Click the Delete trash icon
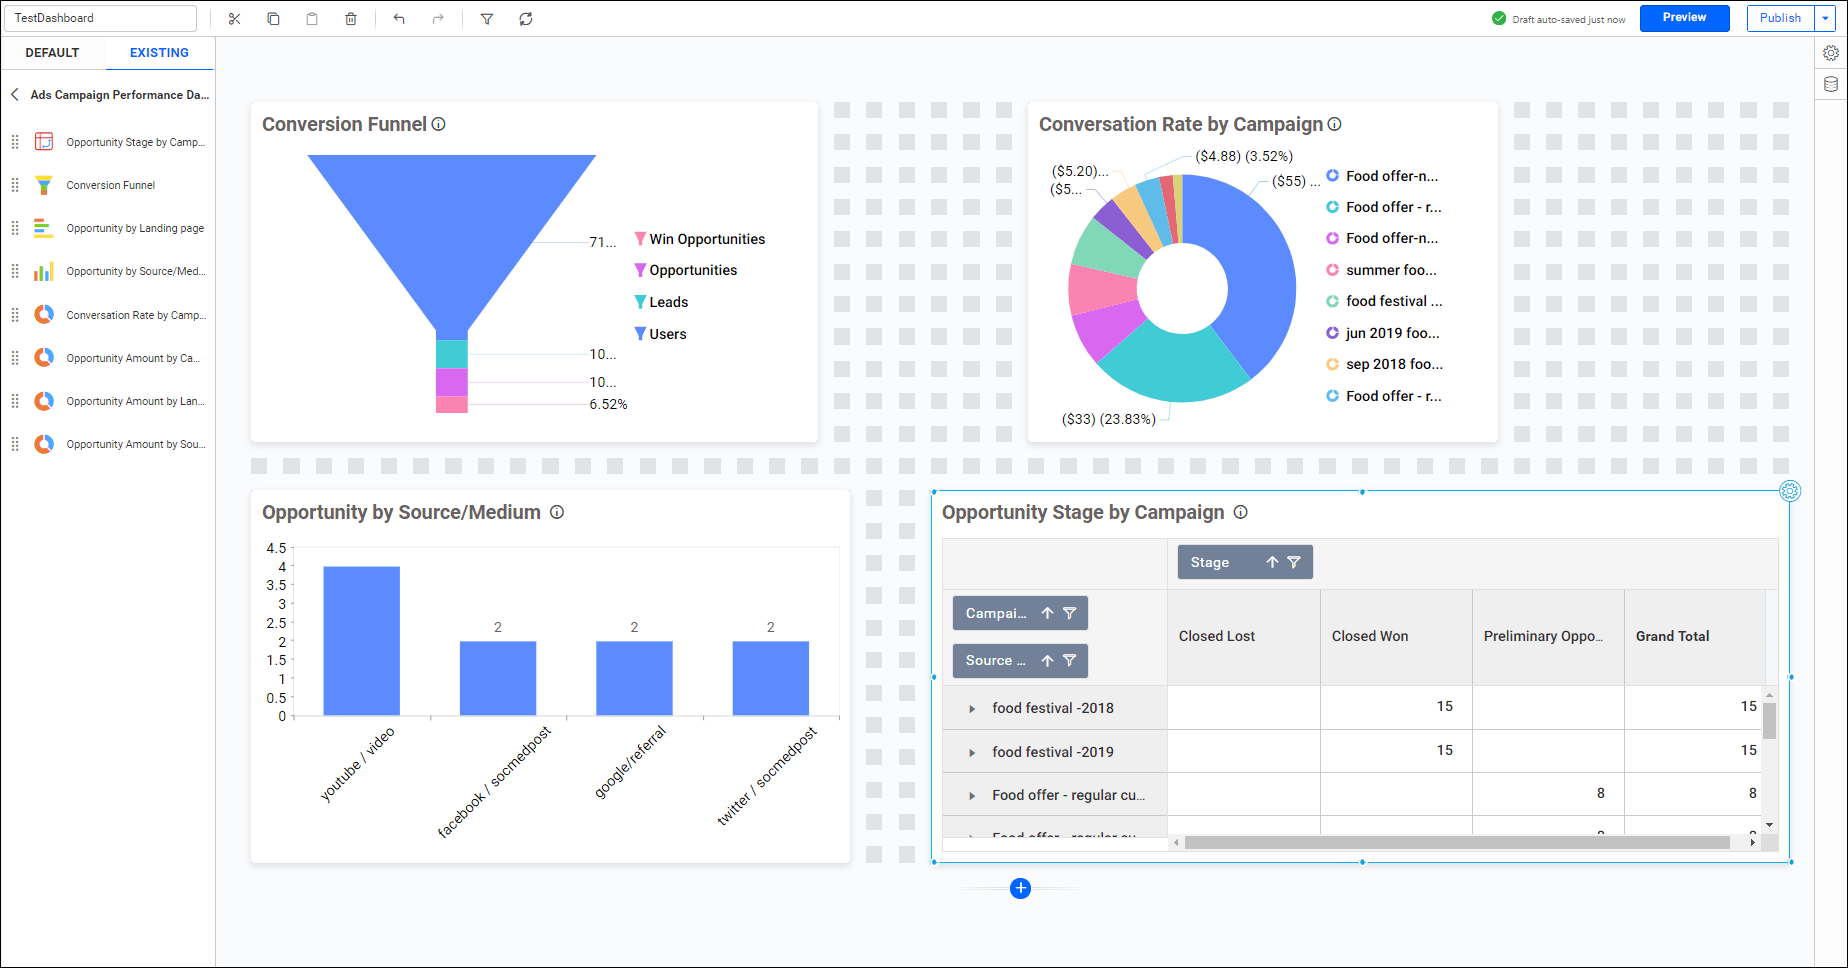 [x=351, y=19]
